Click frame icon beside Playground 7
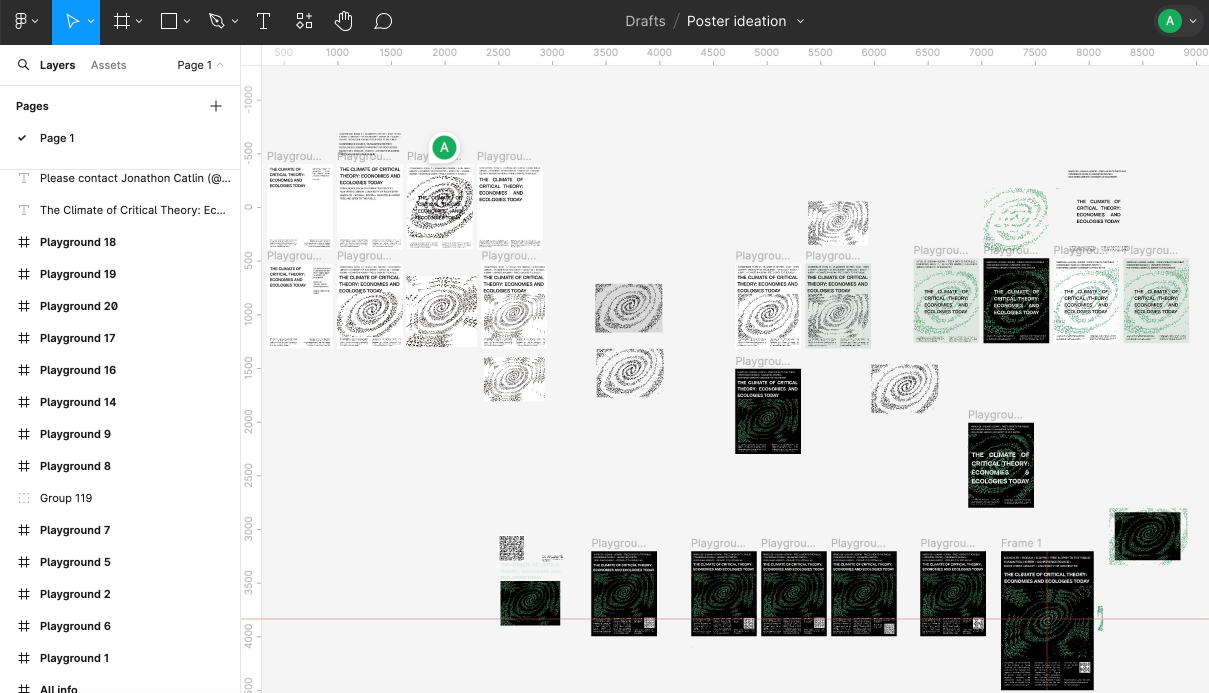The width and height of the screenshot is (1209, 693). pos(24,530)
